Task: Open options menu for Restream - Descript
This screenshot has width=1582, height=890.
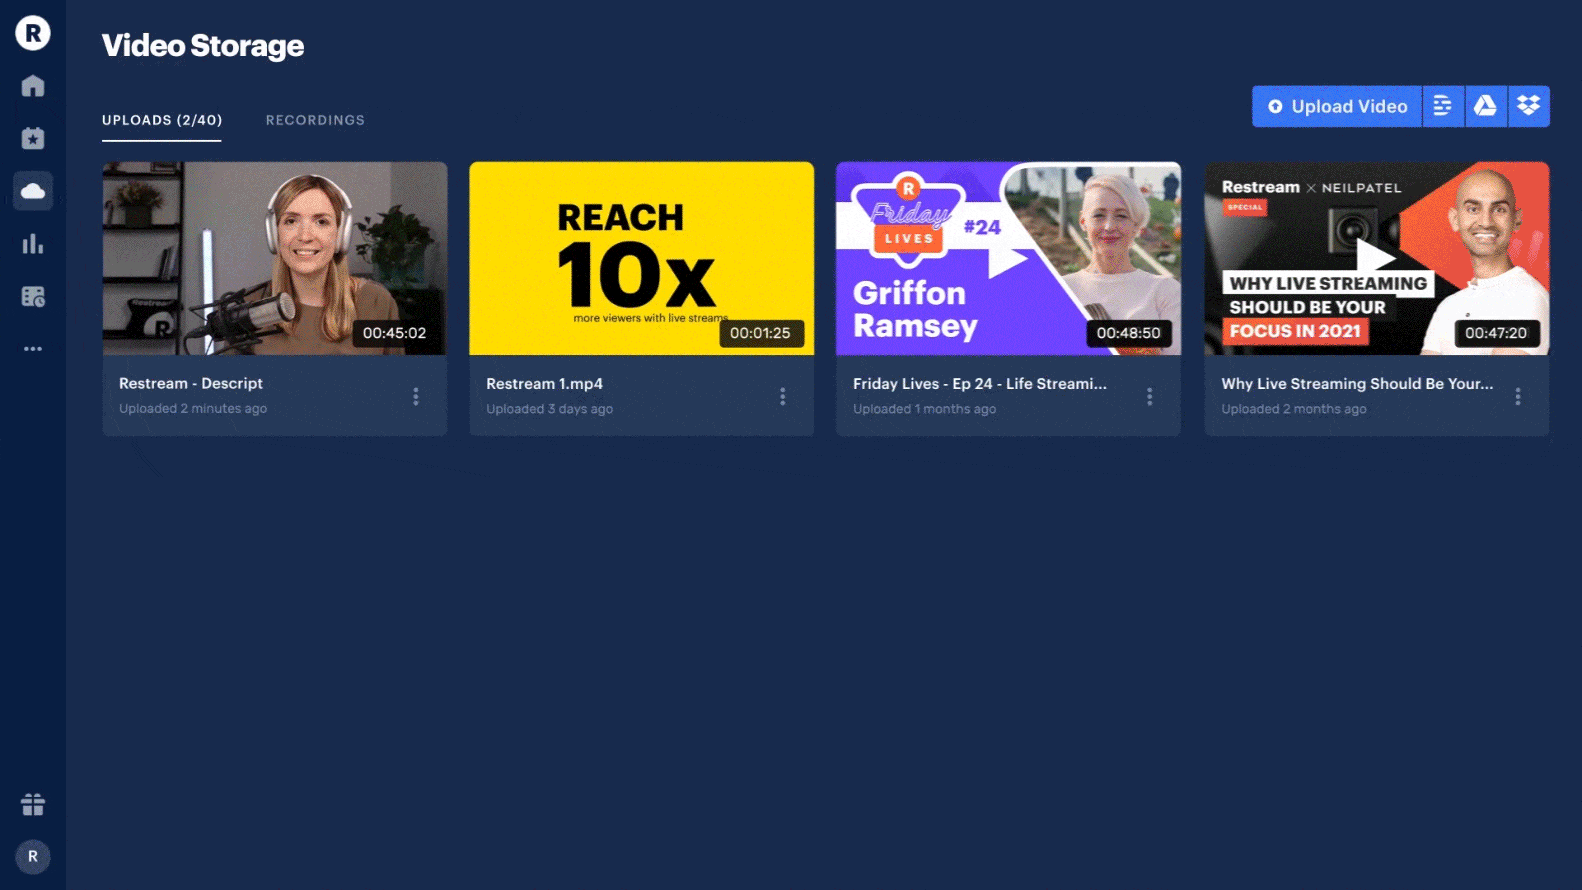Action: 416,397
